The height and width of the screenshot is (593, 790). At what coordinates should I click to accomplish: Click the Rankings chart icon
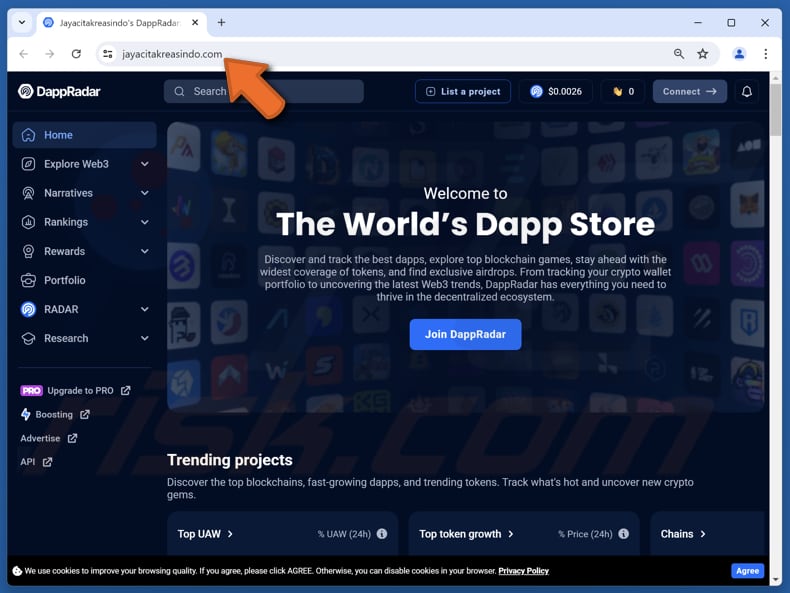tap(29, 222)
